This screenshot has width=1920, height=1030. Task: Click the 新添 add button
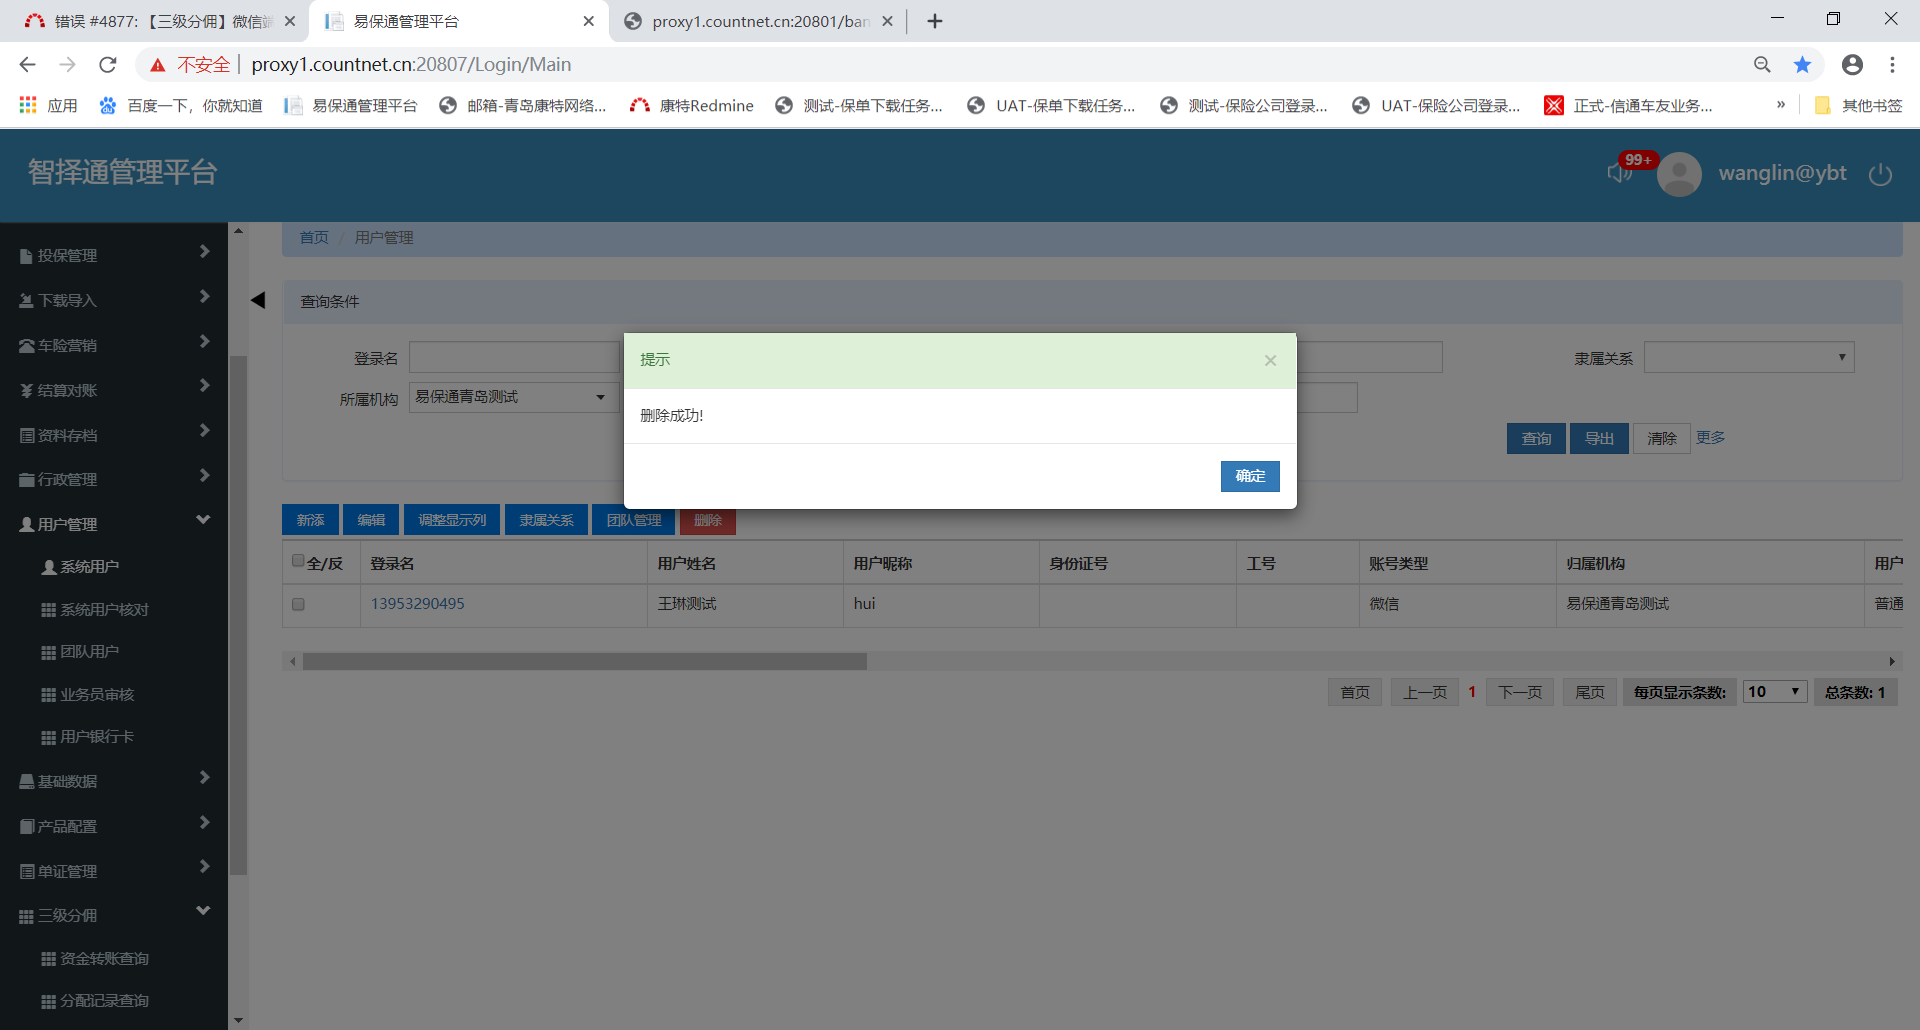(310, 520)
